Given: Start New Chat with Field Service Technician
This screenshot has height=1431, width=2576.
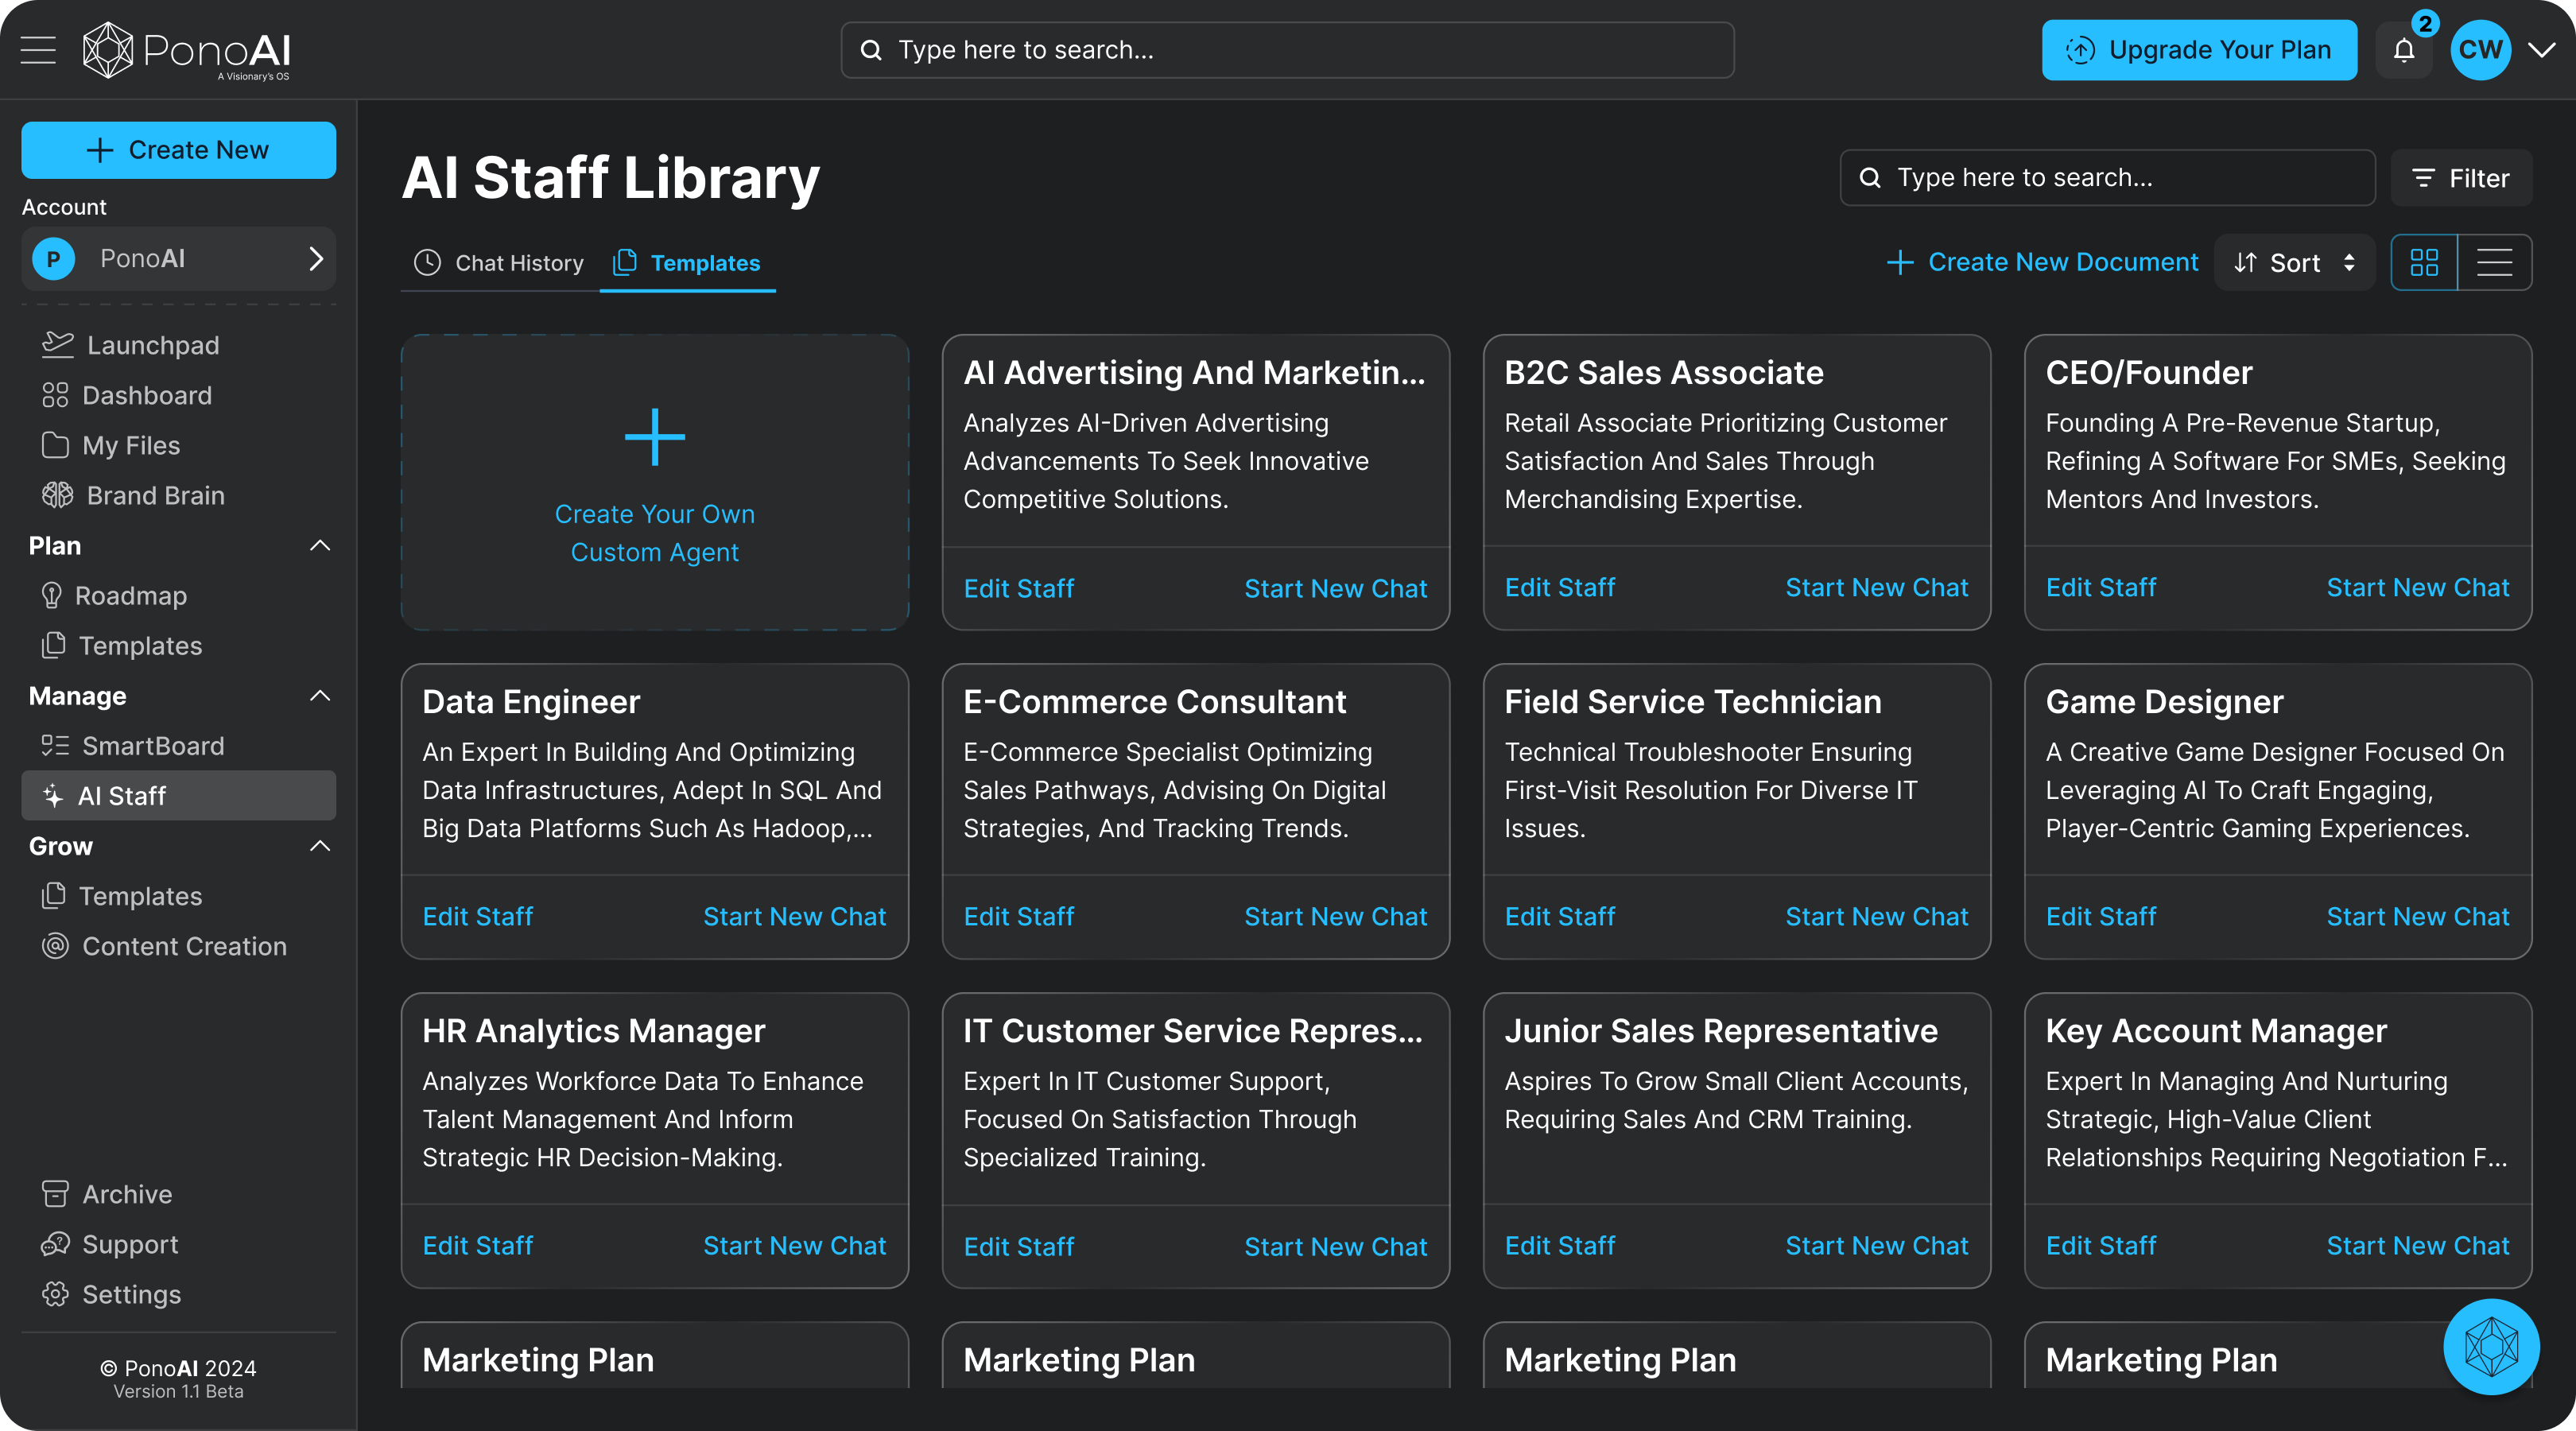Looking at the screenshot, I should (x=1876, y=916).
